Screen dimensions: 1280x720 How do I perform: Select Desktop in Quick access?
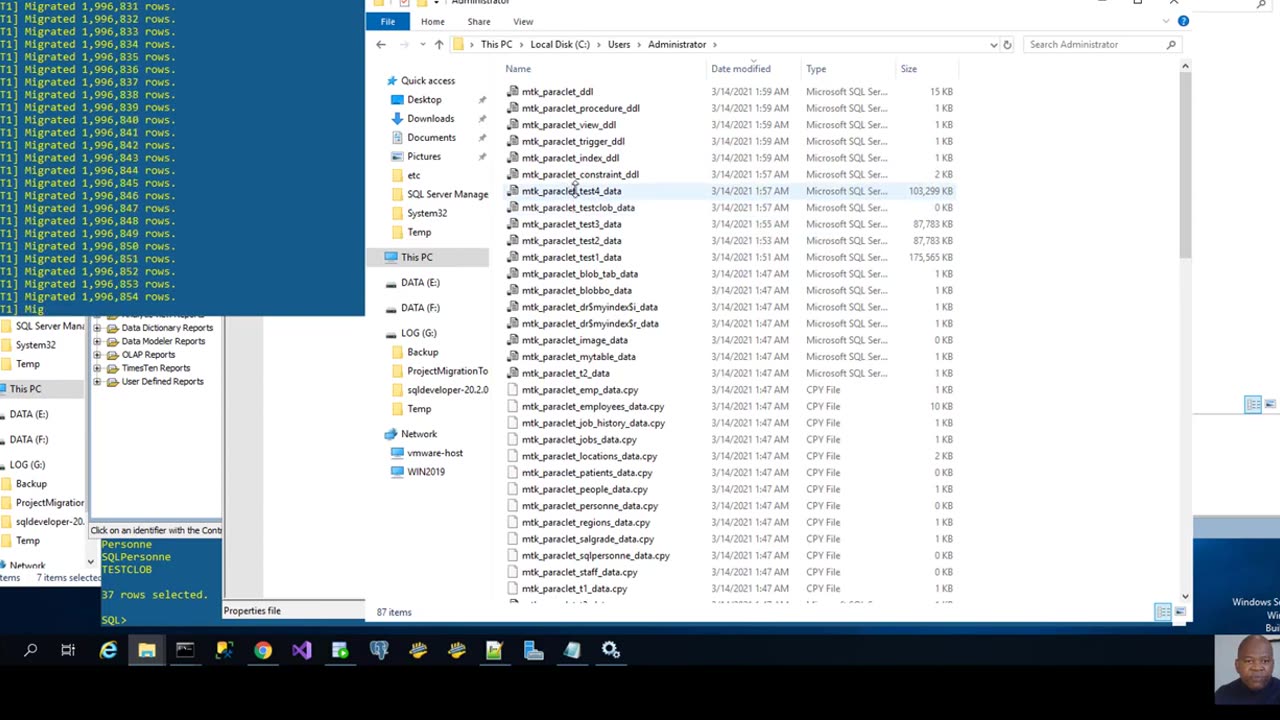click(424, 100)
